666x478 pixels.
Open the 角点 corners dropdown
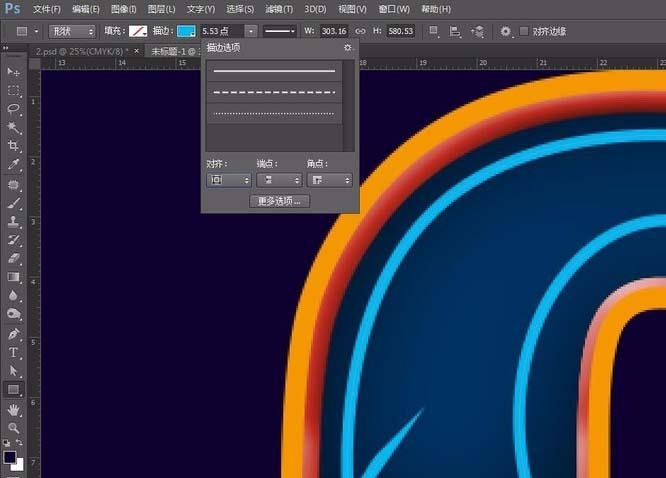(330, 180)
